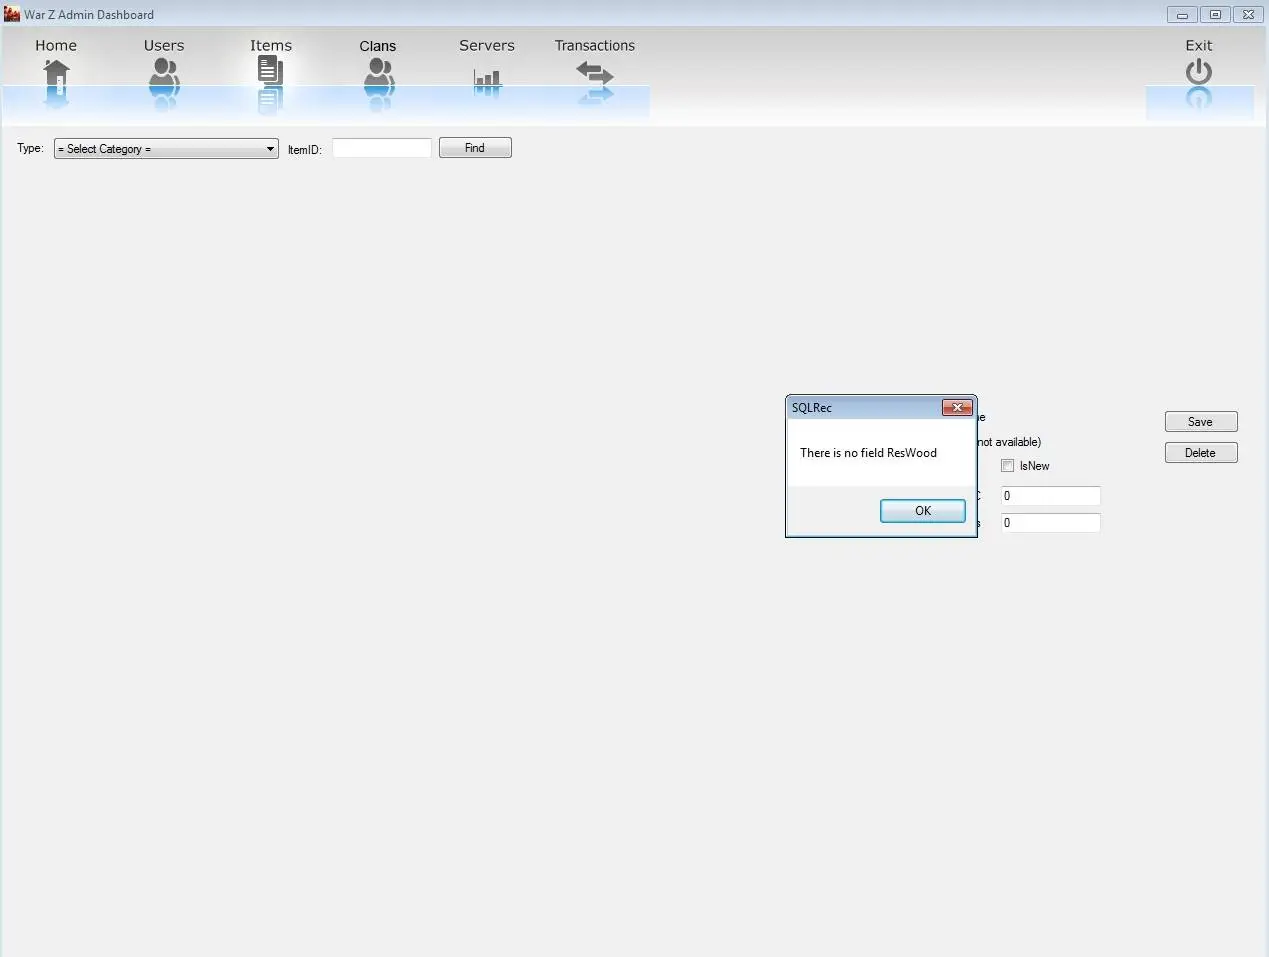Open the Transactions arrows icon

(x=595, y=74)
